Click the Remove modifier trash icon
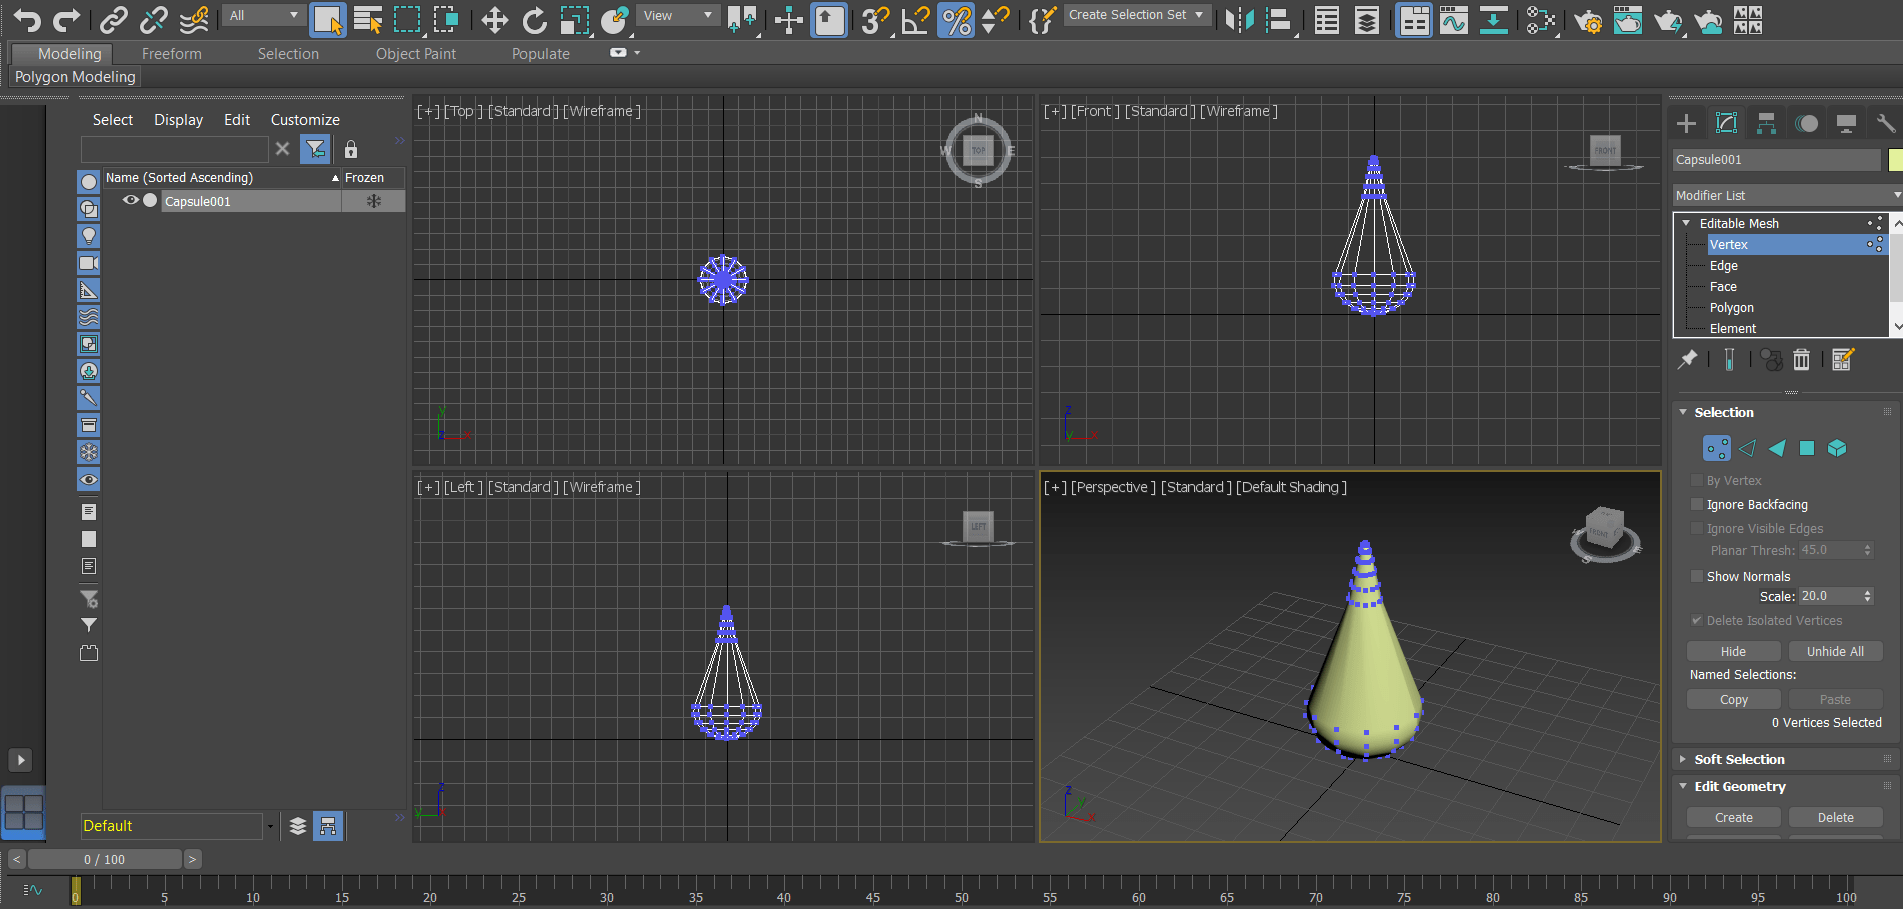1903x909 pixels. point(1801,360)
